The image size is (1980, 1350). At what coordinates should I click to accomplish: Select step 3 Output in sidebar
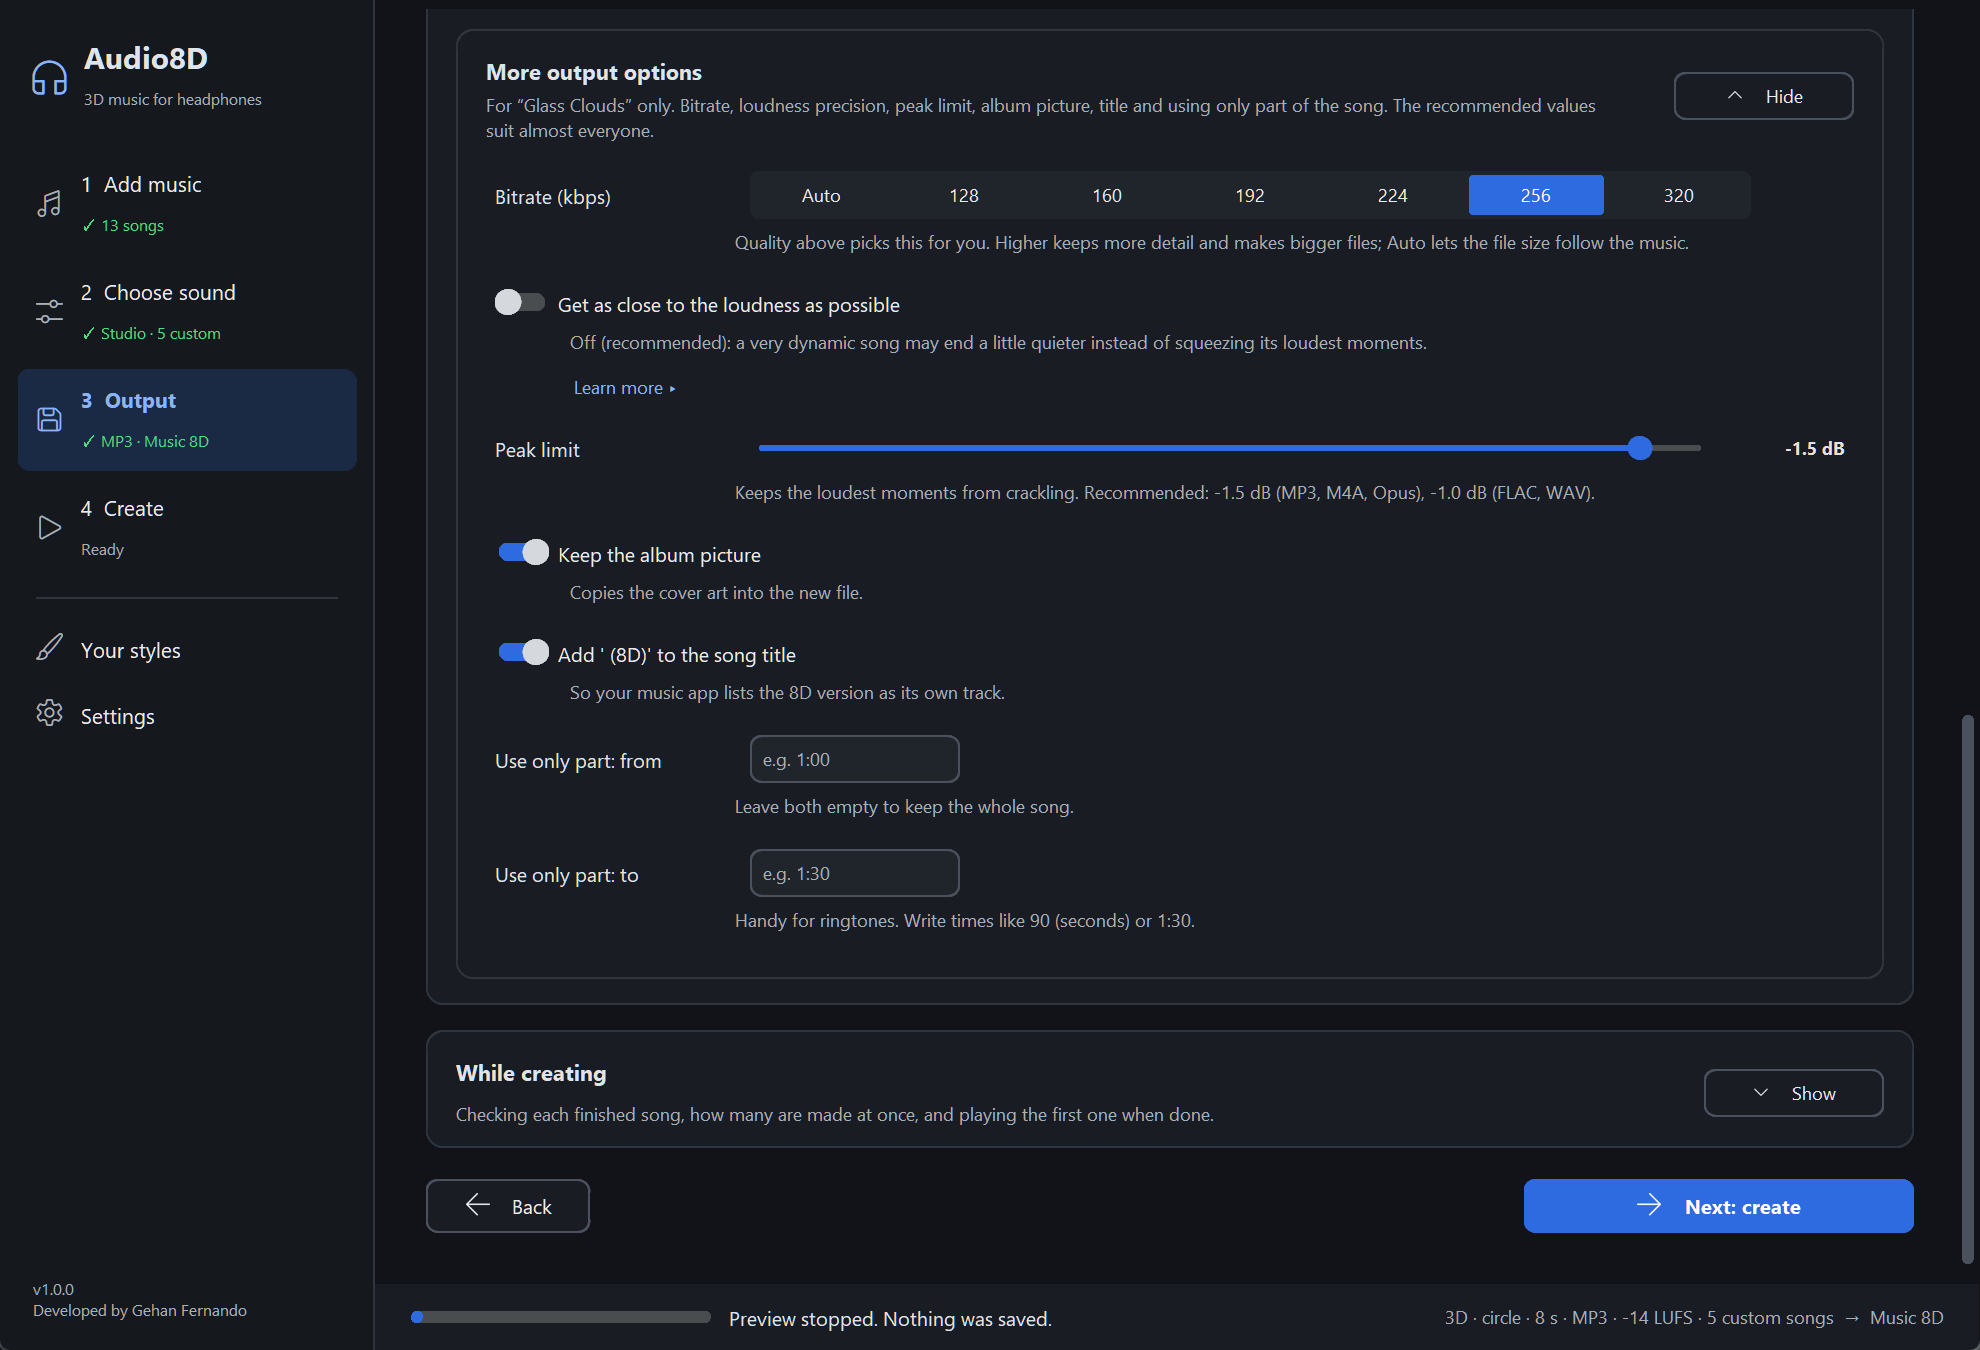tap(187, 420)
